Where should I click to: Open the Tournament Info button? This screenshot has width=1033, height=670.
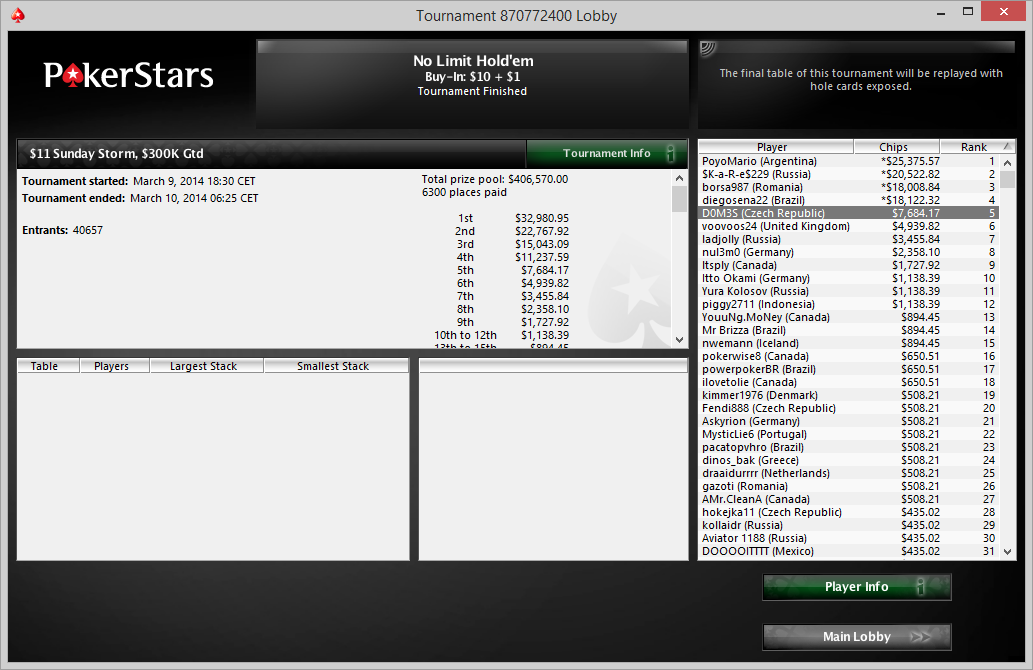(x=607, y=154)
